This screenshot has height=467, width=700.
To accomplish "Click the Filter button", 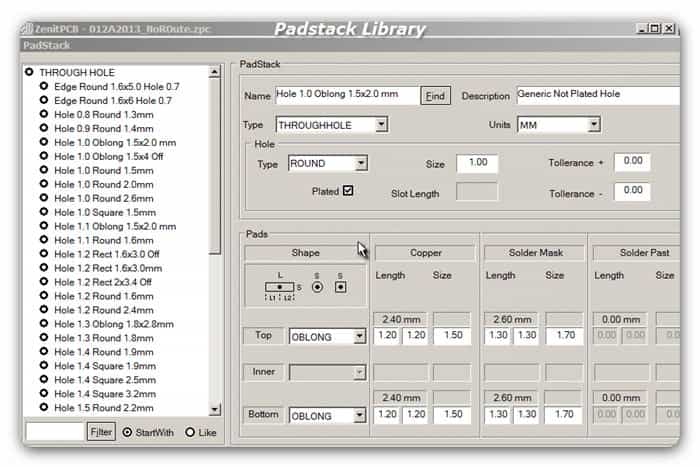I will (101, 432).
